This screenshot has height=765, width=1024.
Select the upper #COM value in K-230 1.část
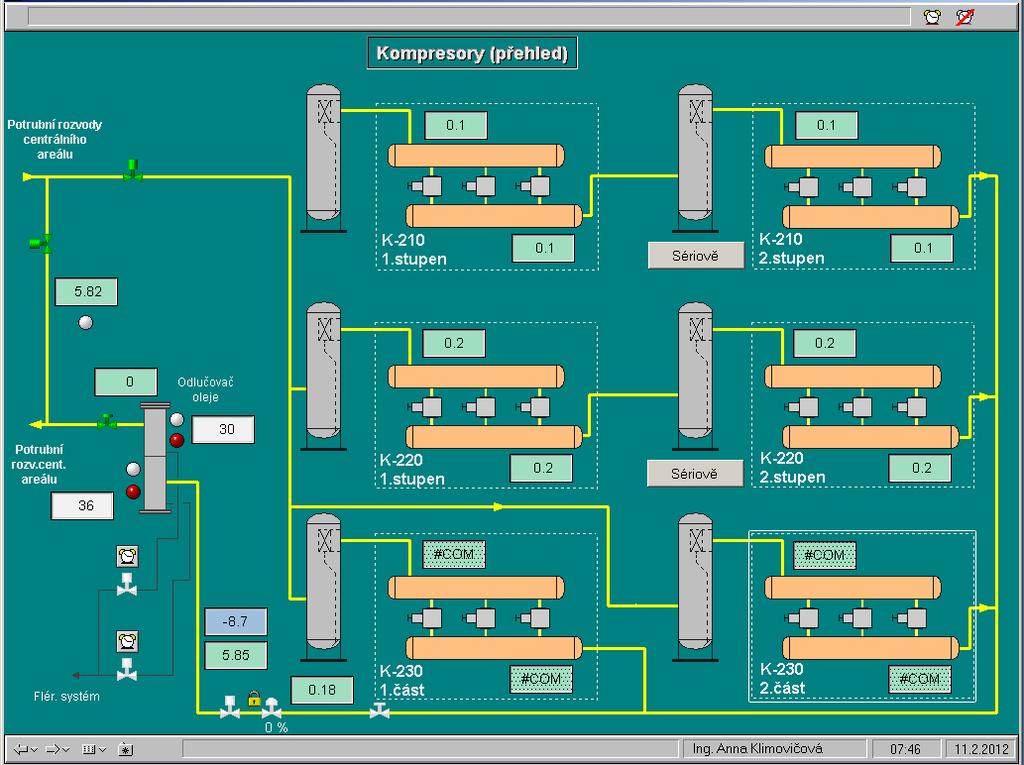(x=454, y=555)
